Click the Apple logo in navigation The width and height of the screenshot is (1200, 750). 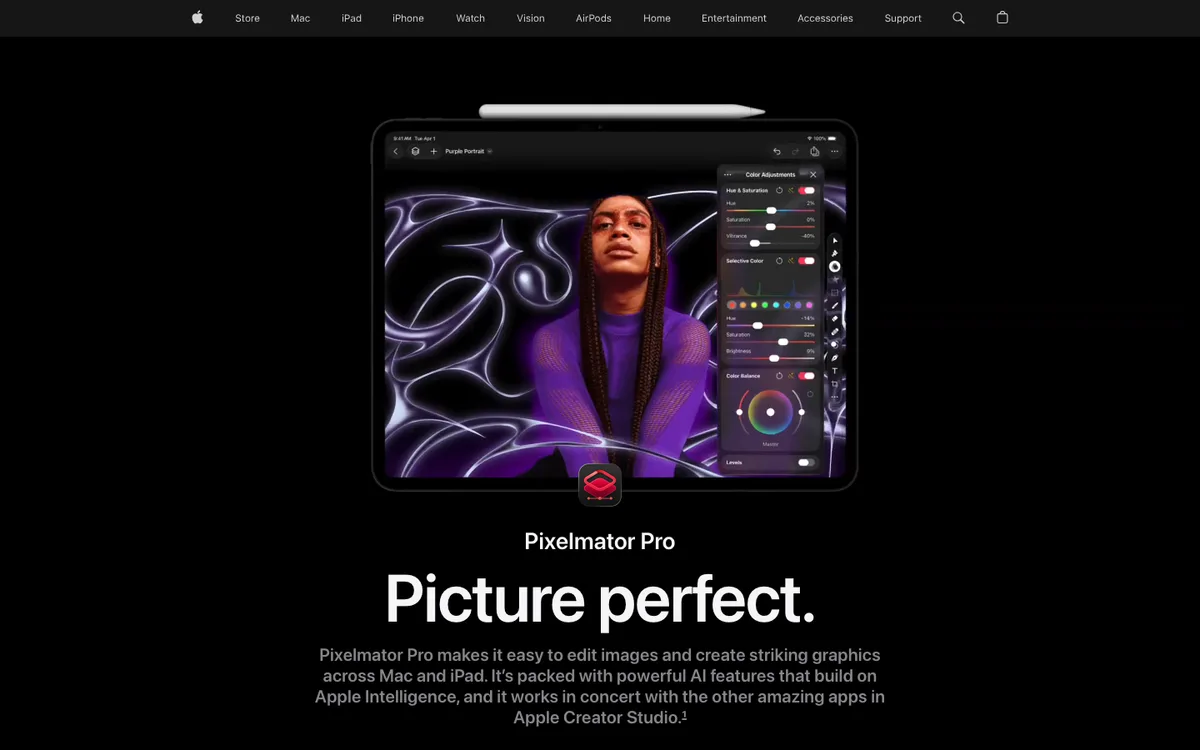[197, 18]
